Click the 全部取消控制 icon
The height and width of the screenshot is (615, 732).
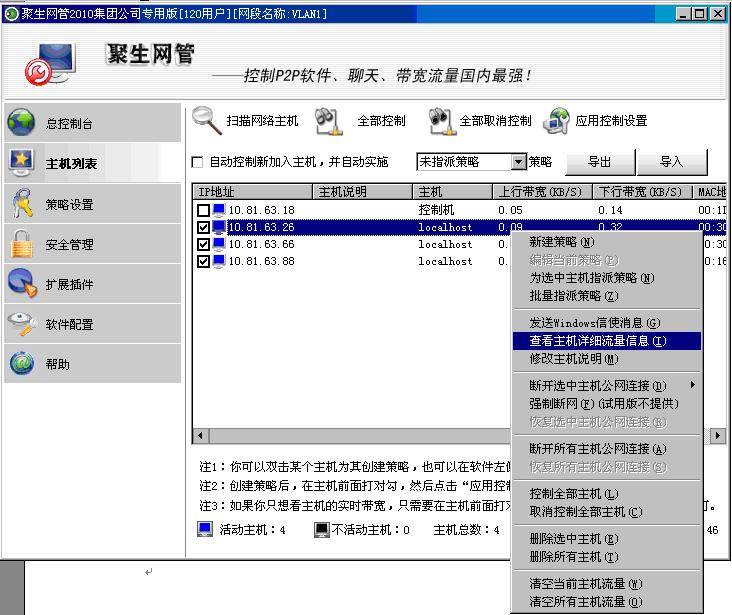click(441, 121)
